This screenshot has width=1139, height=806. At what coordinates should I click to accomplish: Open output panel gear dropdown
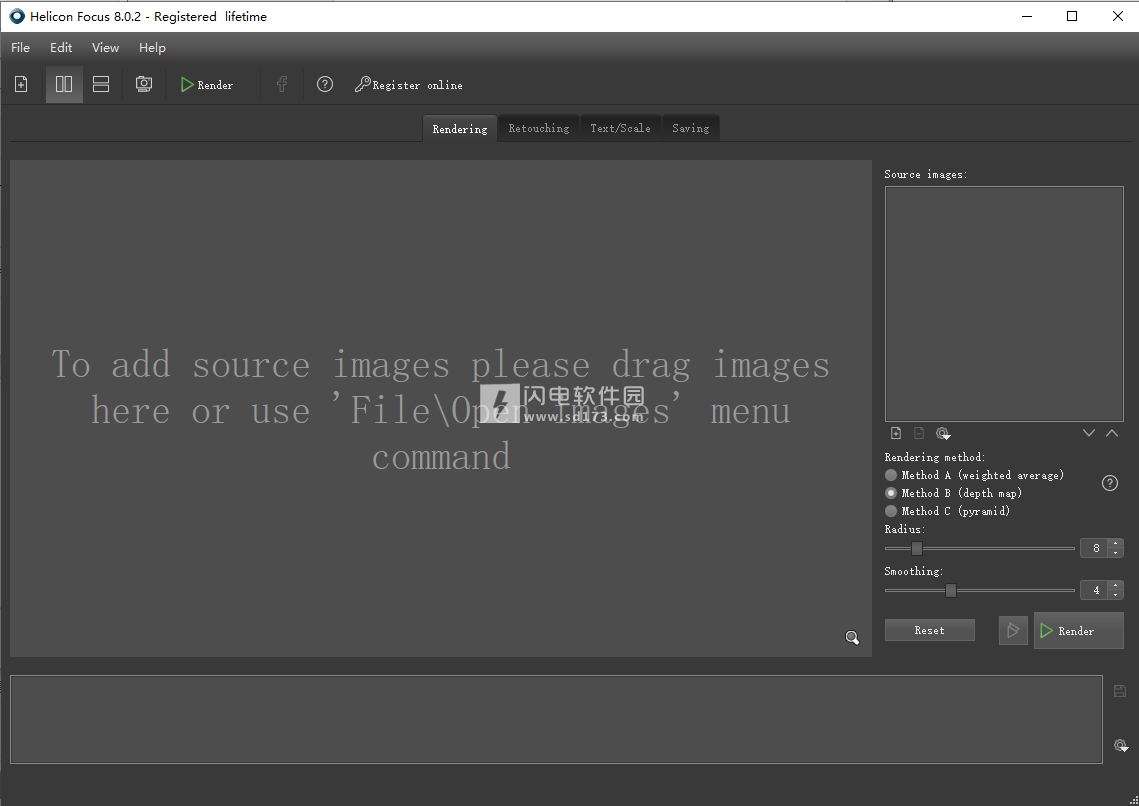coord(1121,746)
